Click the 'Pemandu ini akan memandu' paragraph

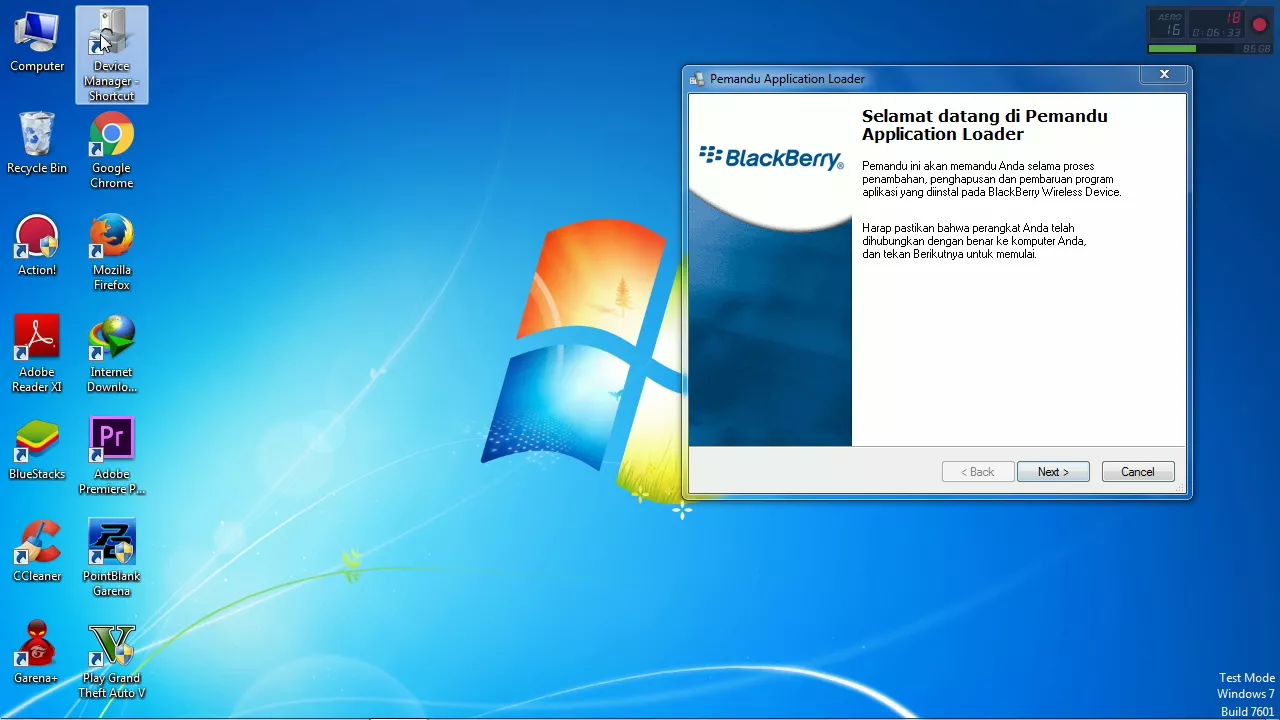pyautogui.click(x=992, y=179)
